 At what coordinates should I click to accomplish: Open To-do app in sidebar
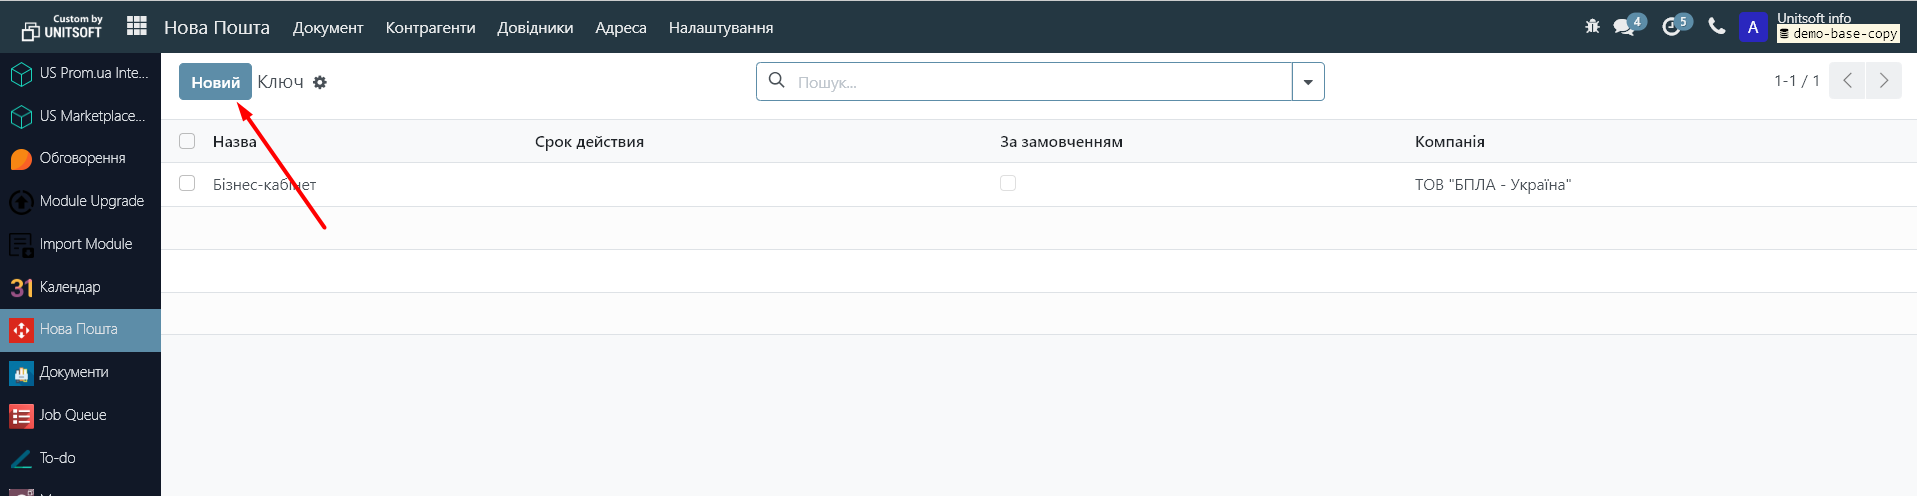tap(80, 458)
